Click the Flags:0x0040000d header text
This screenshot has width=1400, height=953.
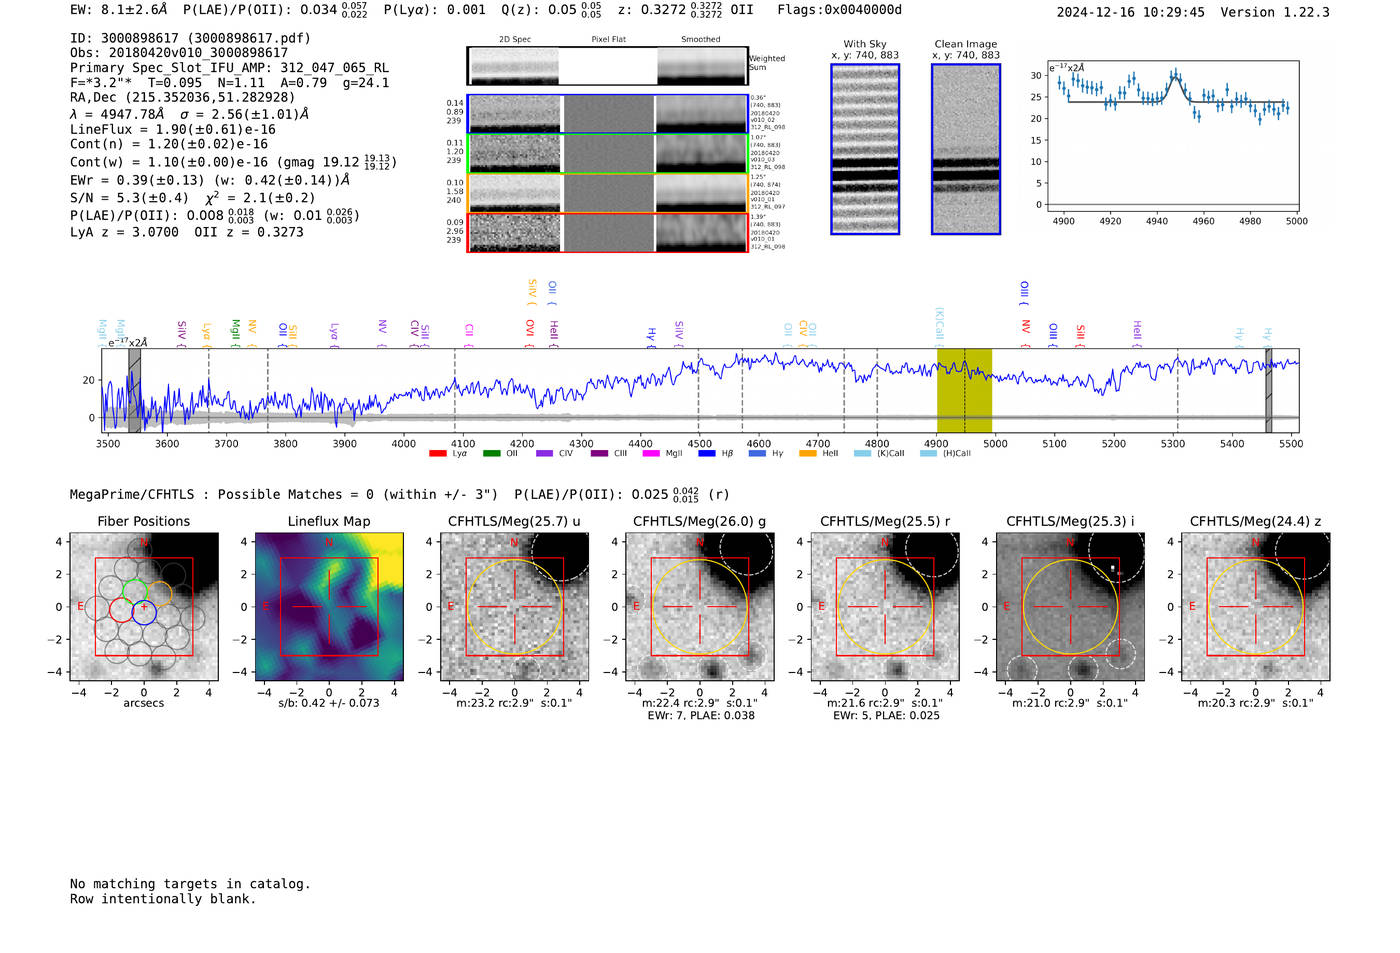tap(840, 10)
